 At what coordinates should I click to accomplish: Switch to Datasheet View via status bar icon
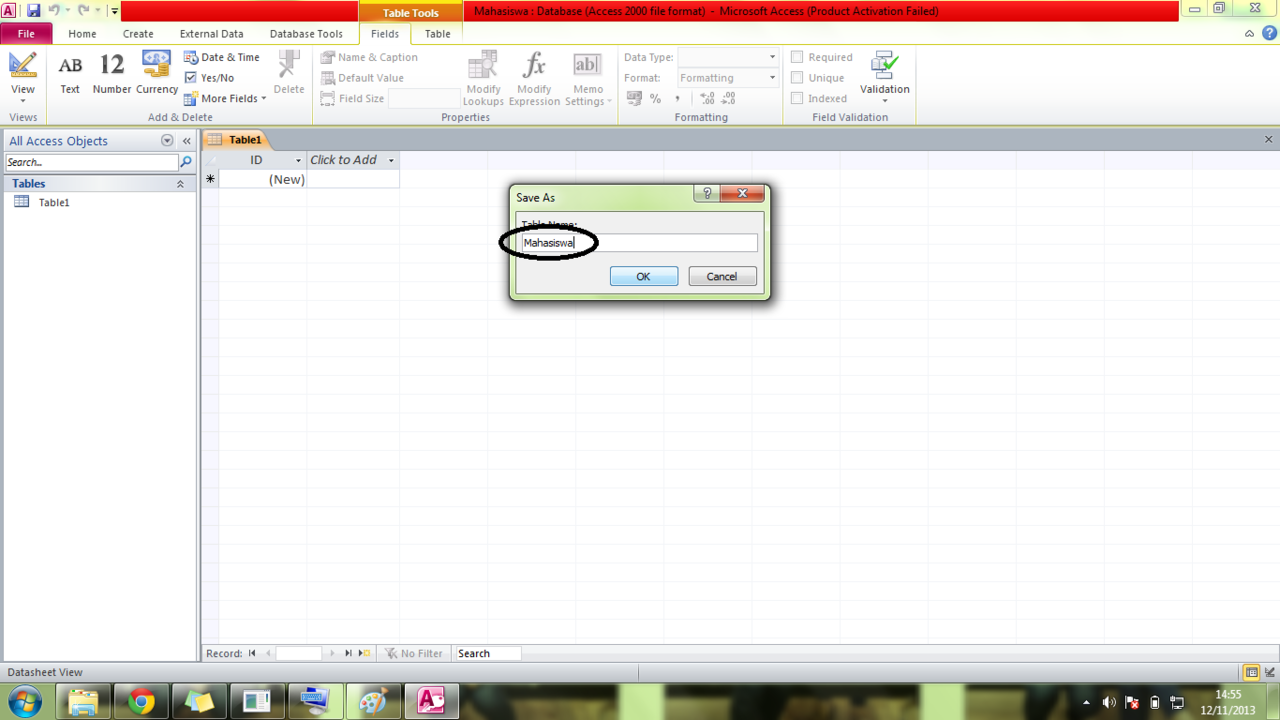click(x=1251, y=672)
